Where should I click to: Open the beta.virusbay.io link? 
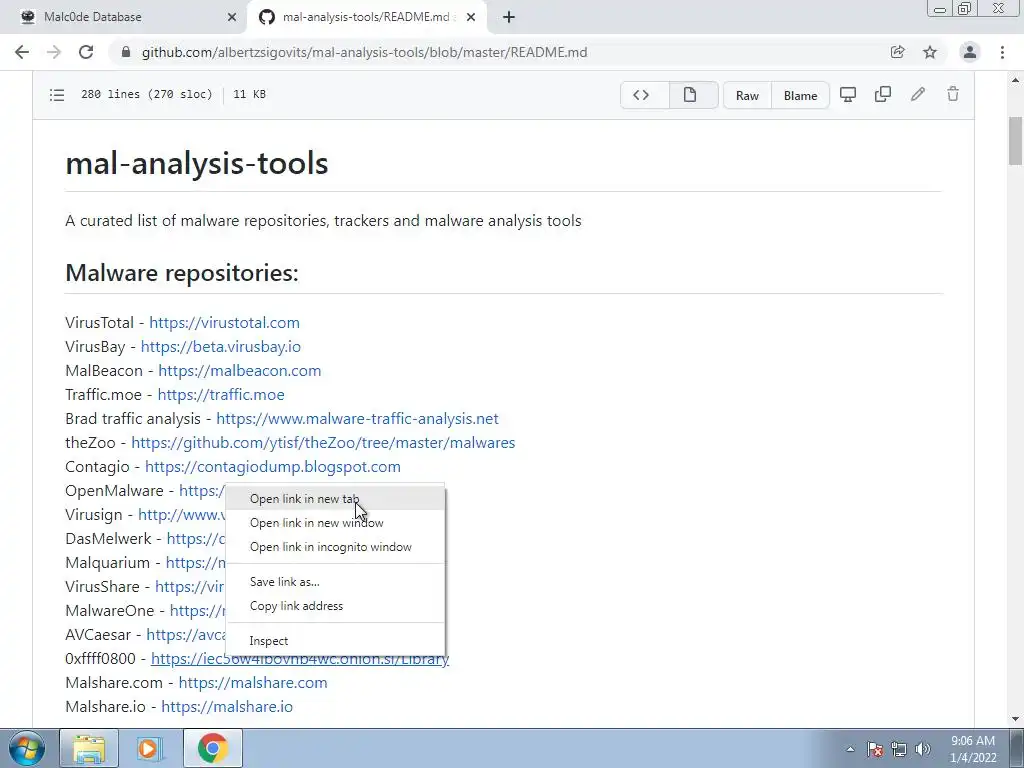tap(221, 347)
